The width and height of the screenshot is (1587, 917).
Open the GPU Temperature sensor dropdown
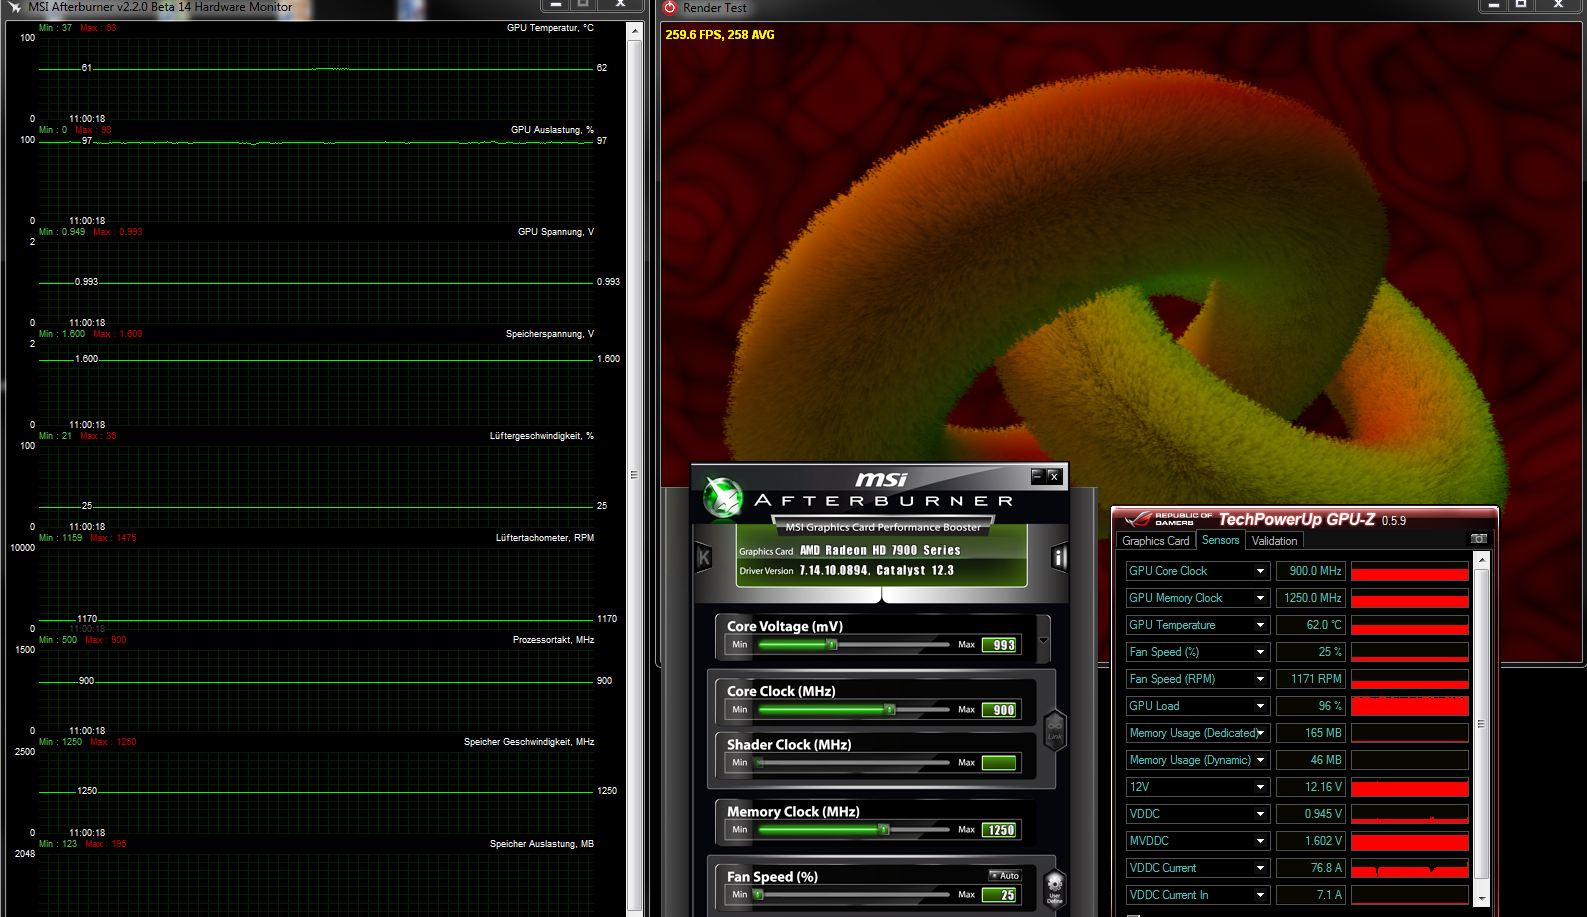tap(1260, 625)
